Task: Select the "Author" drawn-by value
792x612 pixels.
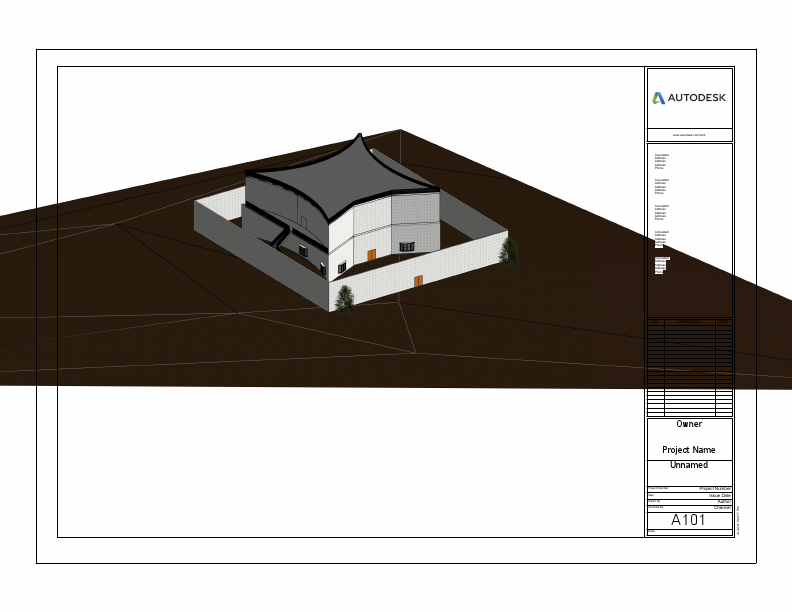Action: [724, 502]
